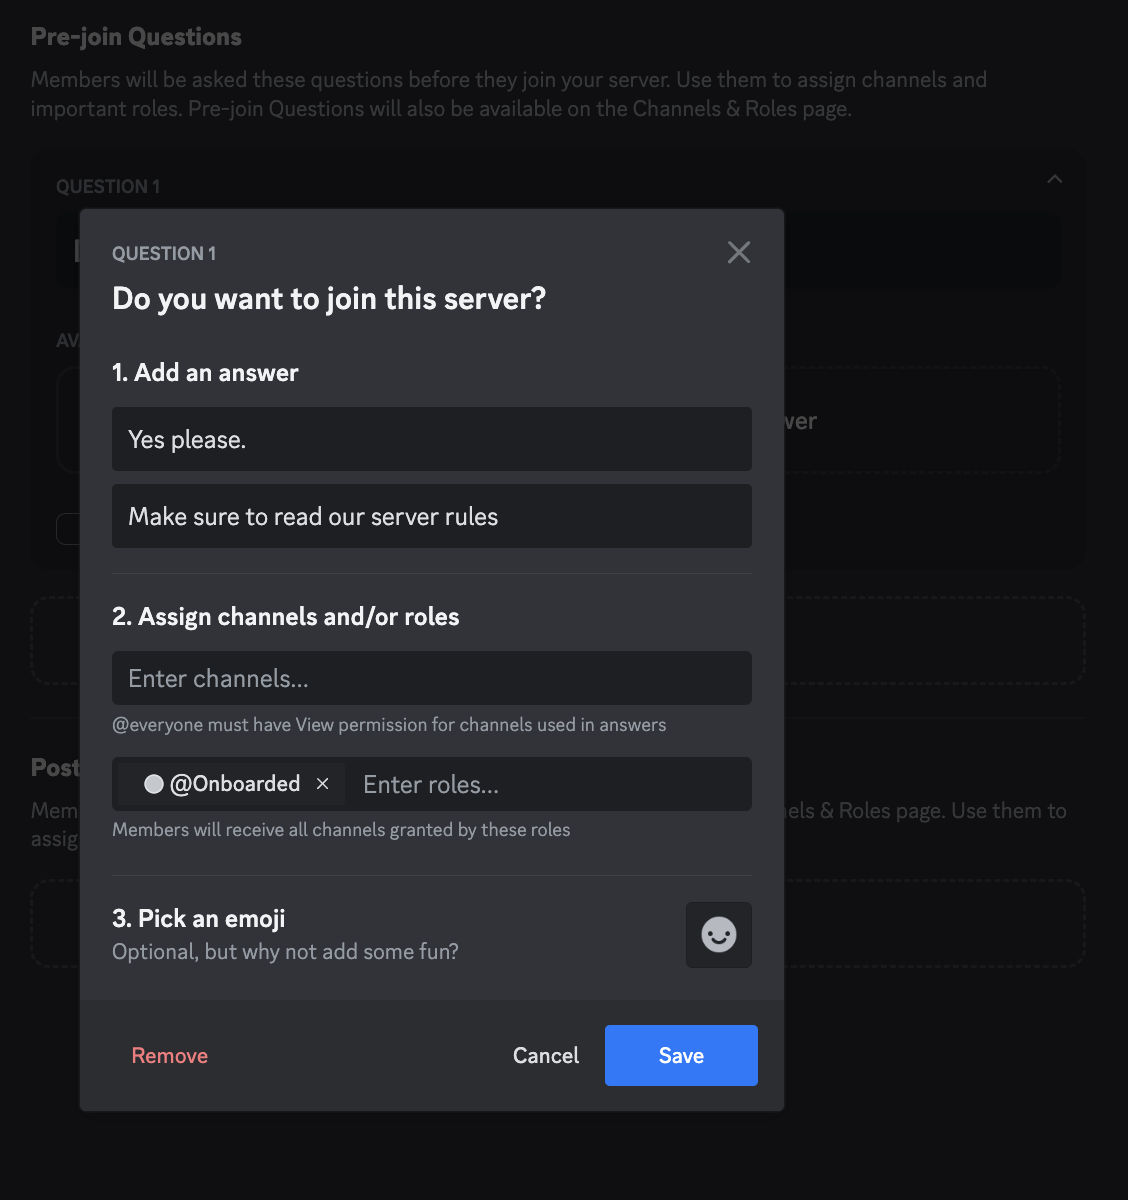Viewport: 1128px width, 1200px height.
Task: Click the @Onboarded role color dot
Action: coord(154,784)
